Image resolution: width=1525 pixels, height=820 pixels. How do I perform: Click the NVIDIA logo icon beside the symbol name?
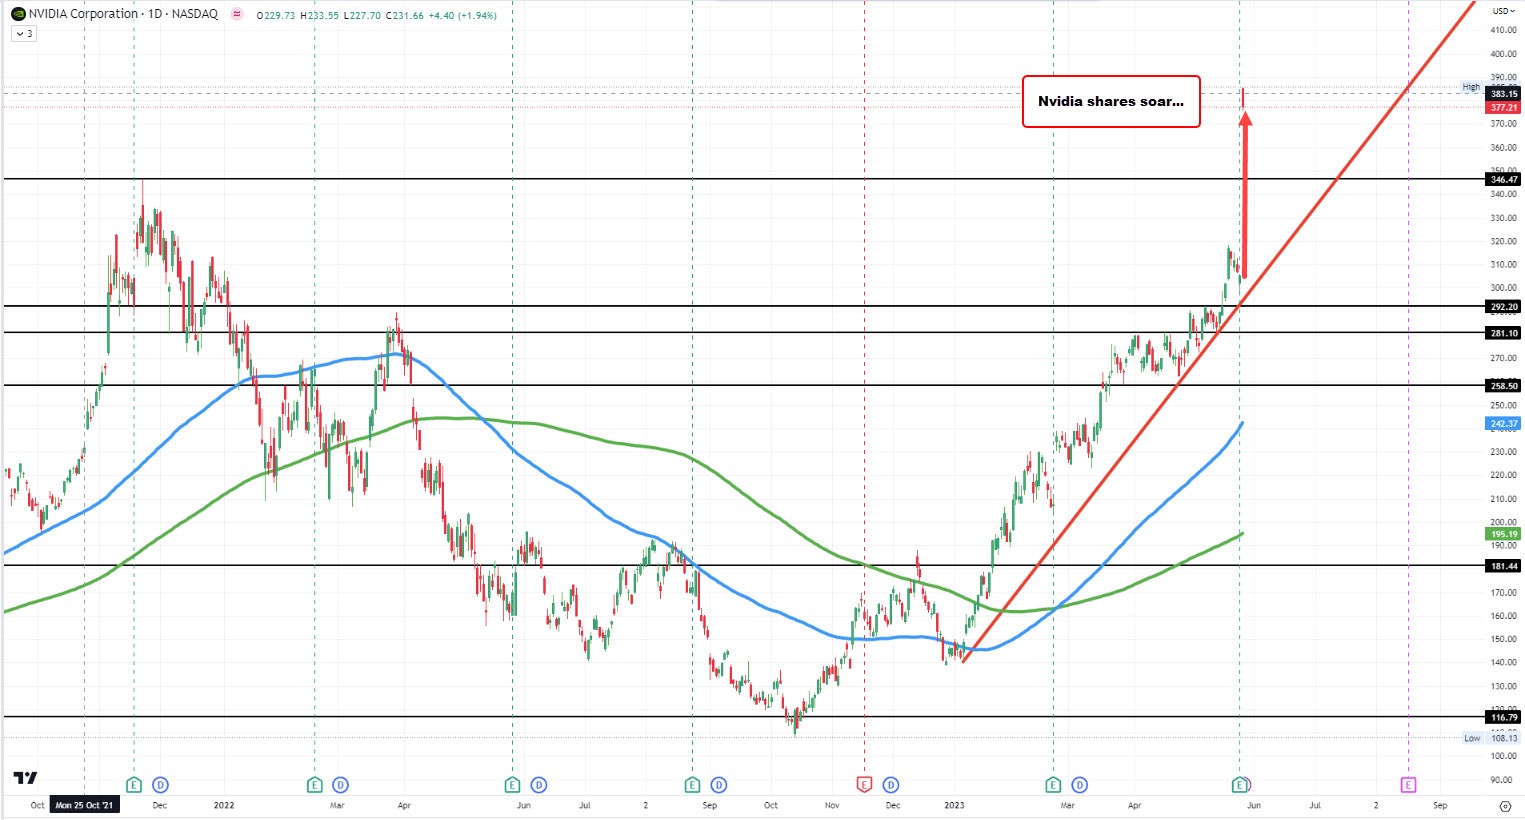coord(18,14)
